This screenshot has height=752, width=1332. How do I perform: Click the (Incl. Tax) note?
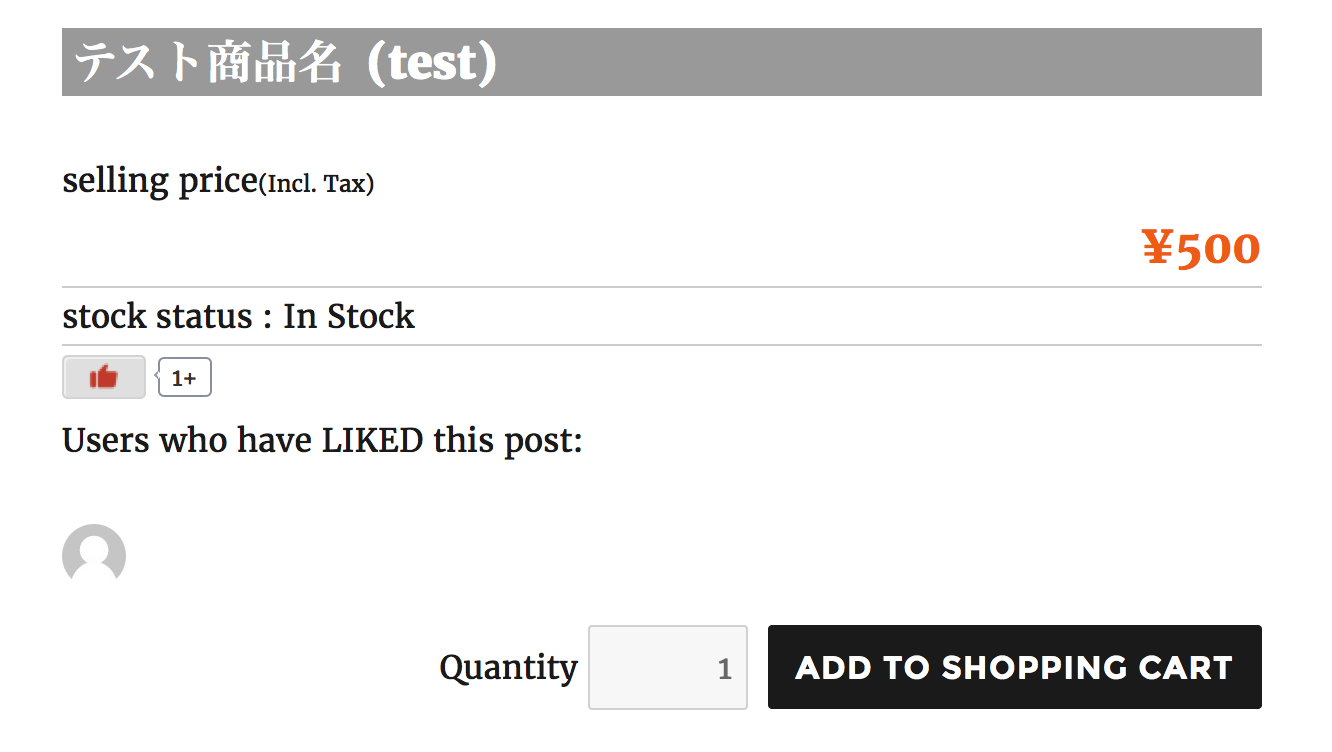(316, 185)
